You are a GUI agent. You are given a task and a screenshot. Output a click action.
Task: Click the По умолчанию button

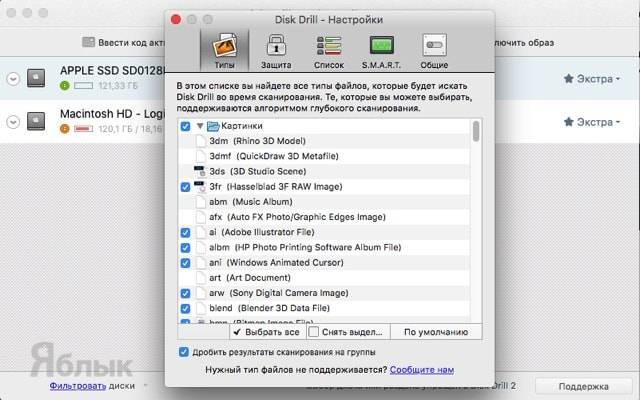pyautogui.click(x=436, y=332)
